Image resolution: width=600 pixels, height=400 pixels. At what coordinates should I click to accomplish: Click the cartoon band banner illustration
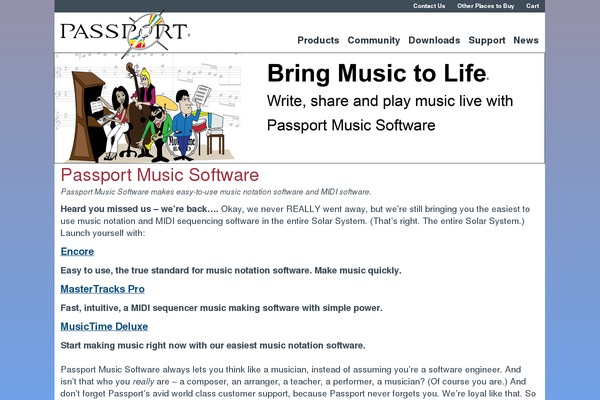(149, 108)
